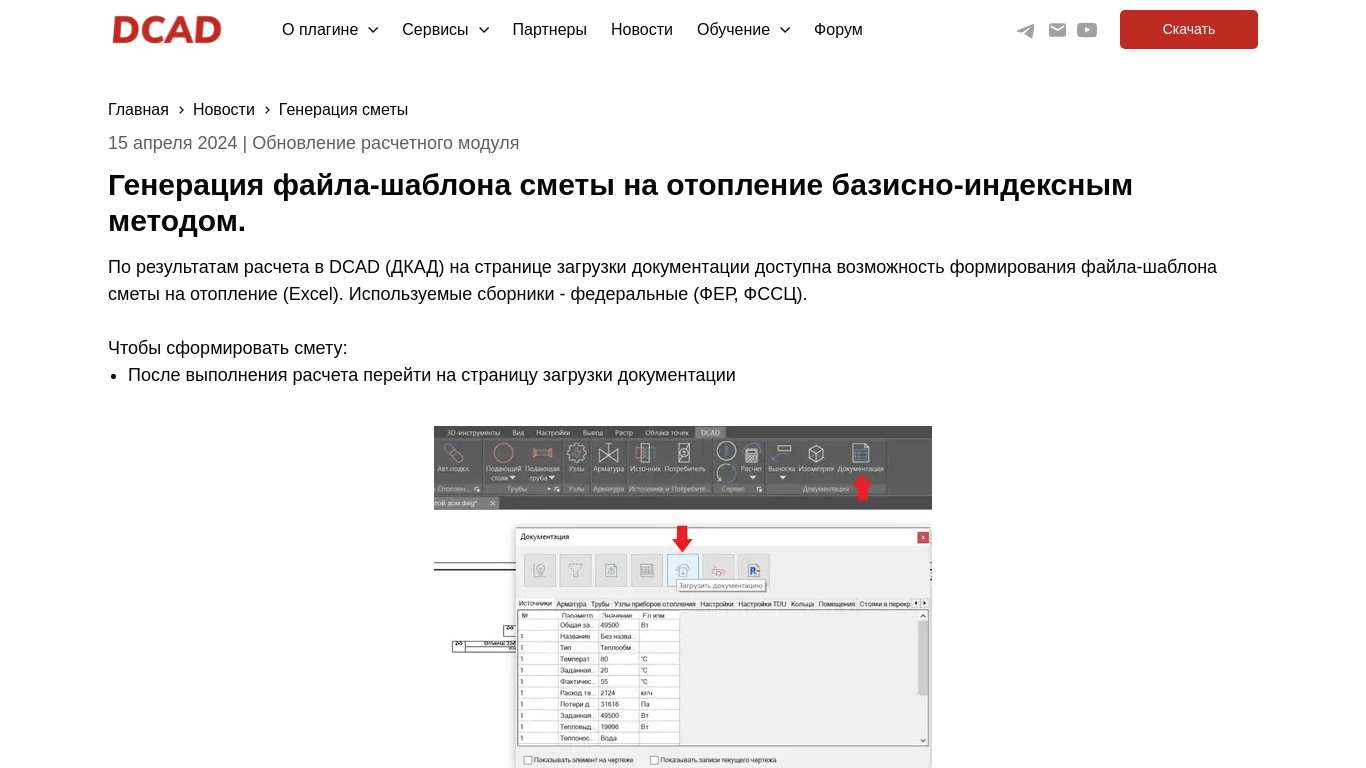This screenshot has height=768, width=1366.
Task: Go to Партнеры in the top navigation
Action: tap(549, 30)
